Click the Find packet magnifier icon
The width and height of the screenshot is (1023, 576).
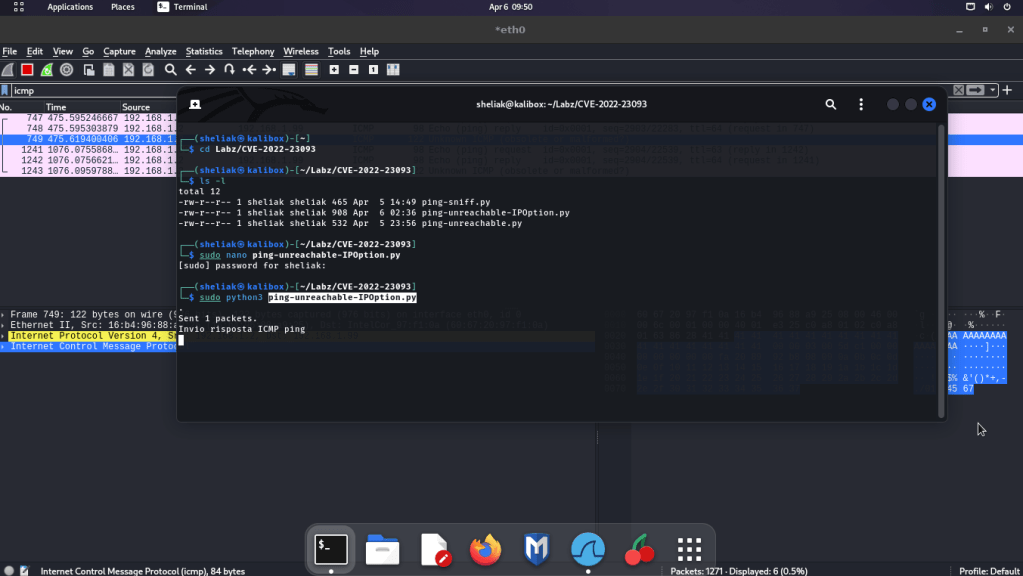pos(171,70)
